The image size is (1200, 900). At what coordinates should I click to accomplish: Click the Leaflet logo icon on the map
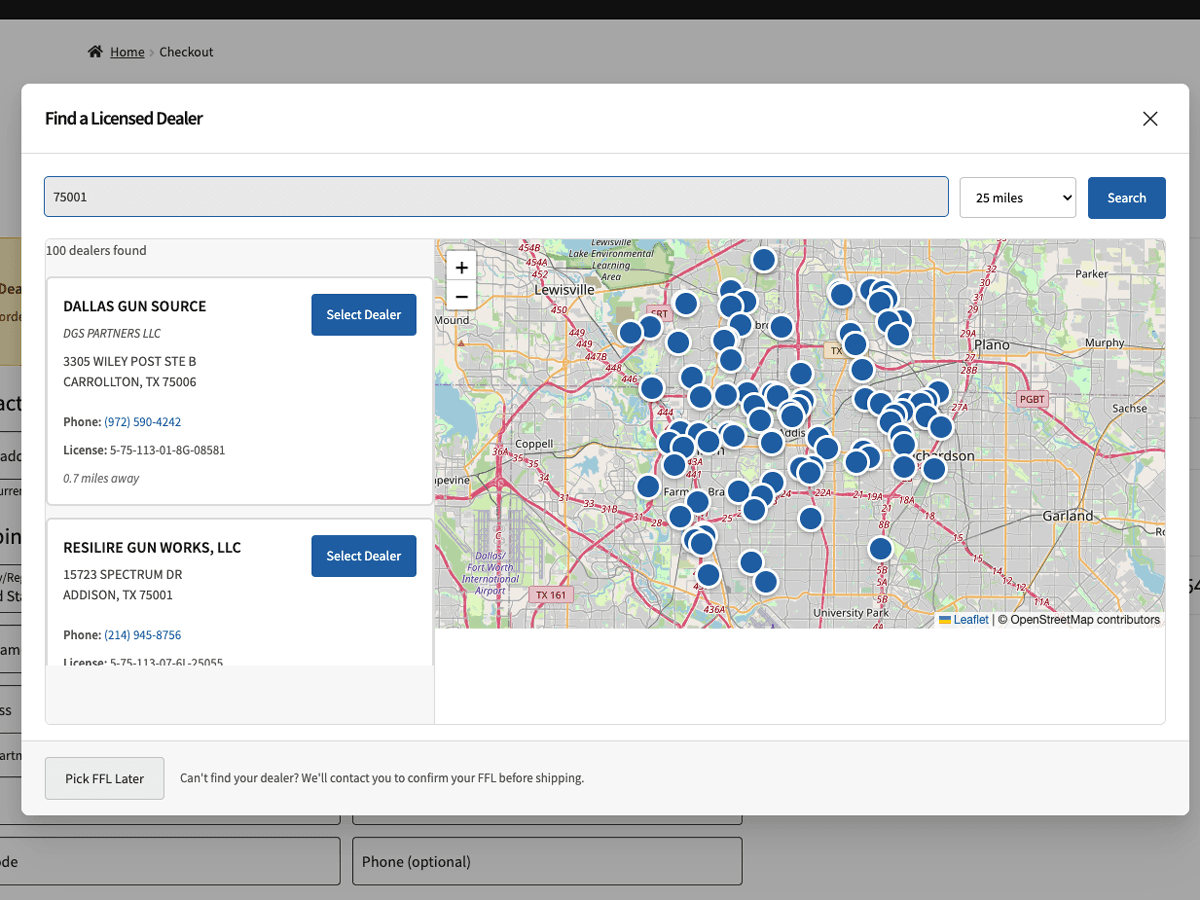945,619
